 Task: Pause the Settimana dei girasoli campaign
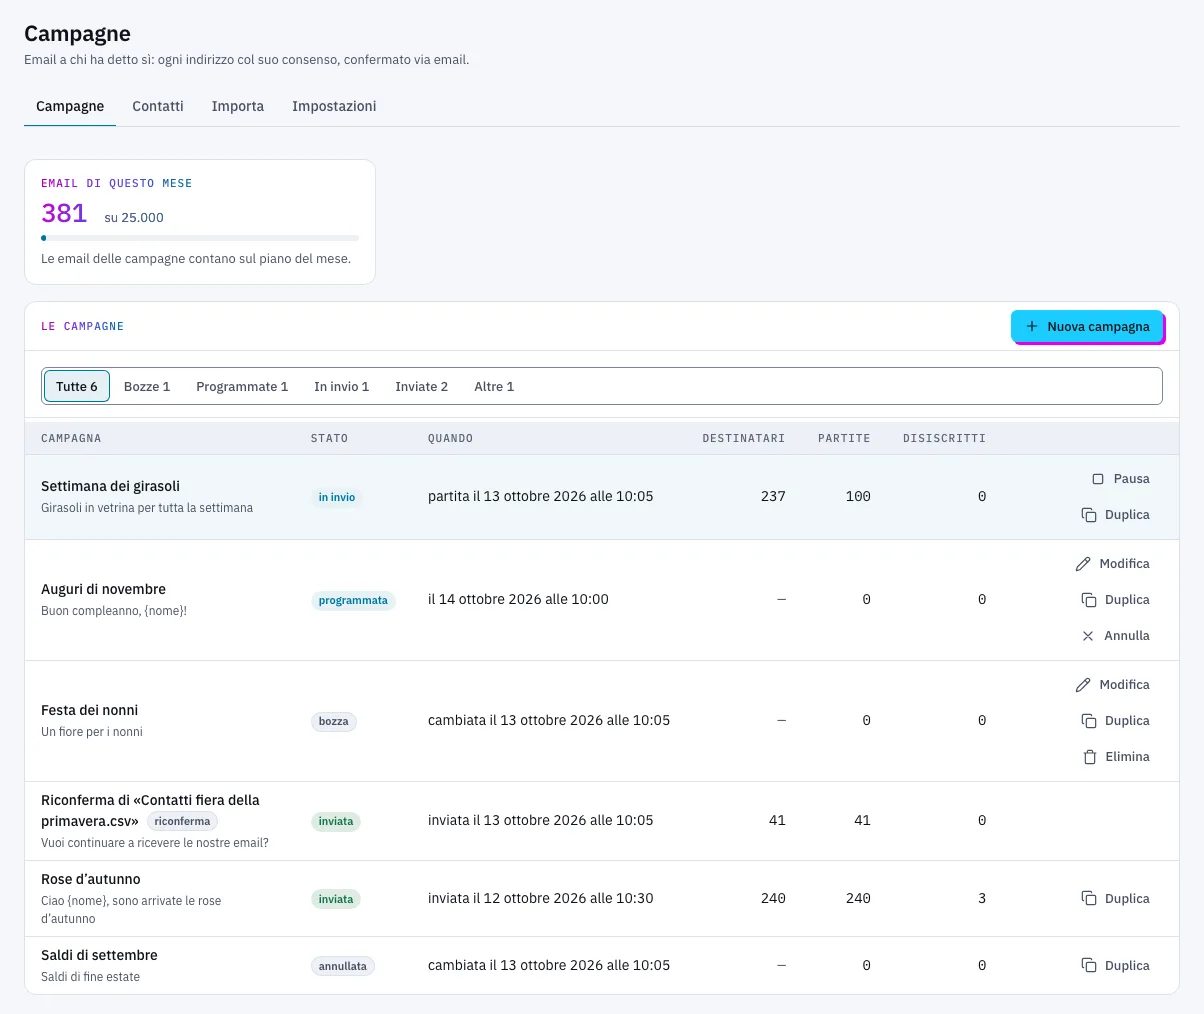point(1120,479)
